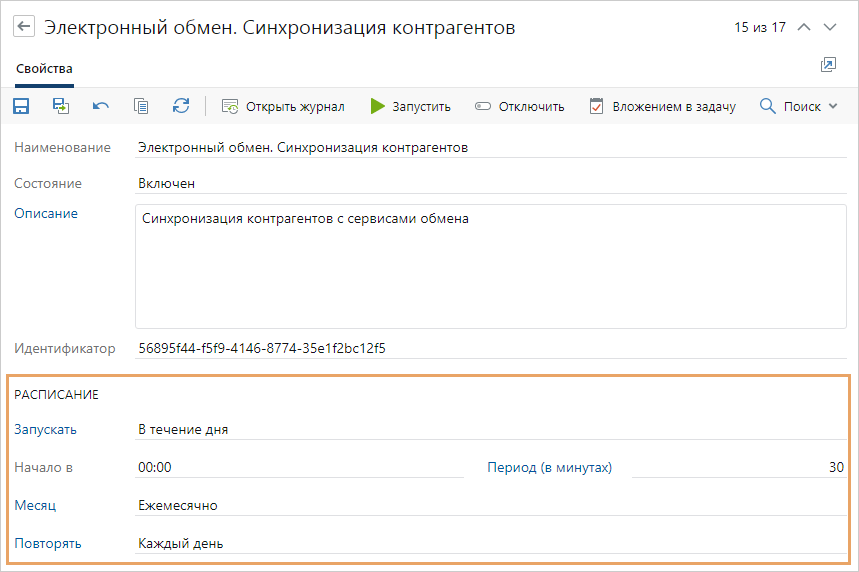Viewport: 859px width, 572px height.
Task: Go to previous record arrow
Action: (x=804, y=28)
